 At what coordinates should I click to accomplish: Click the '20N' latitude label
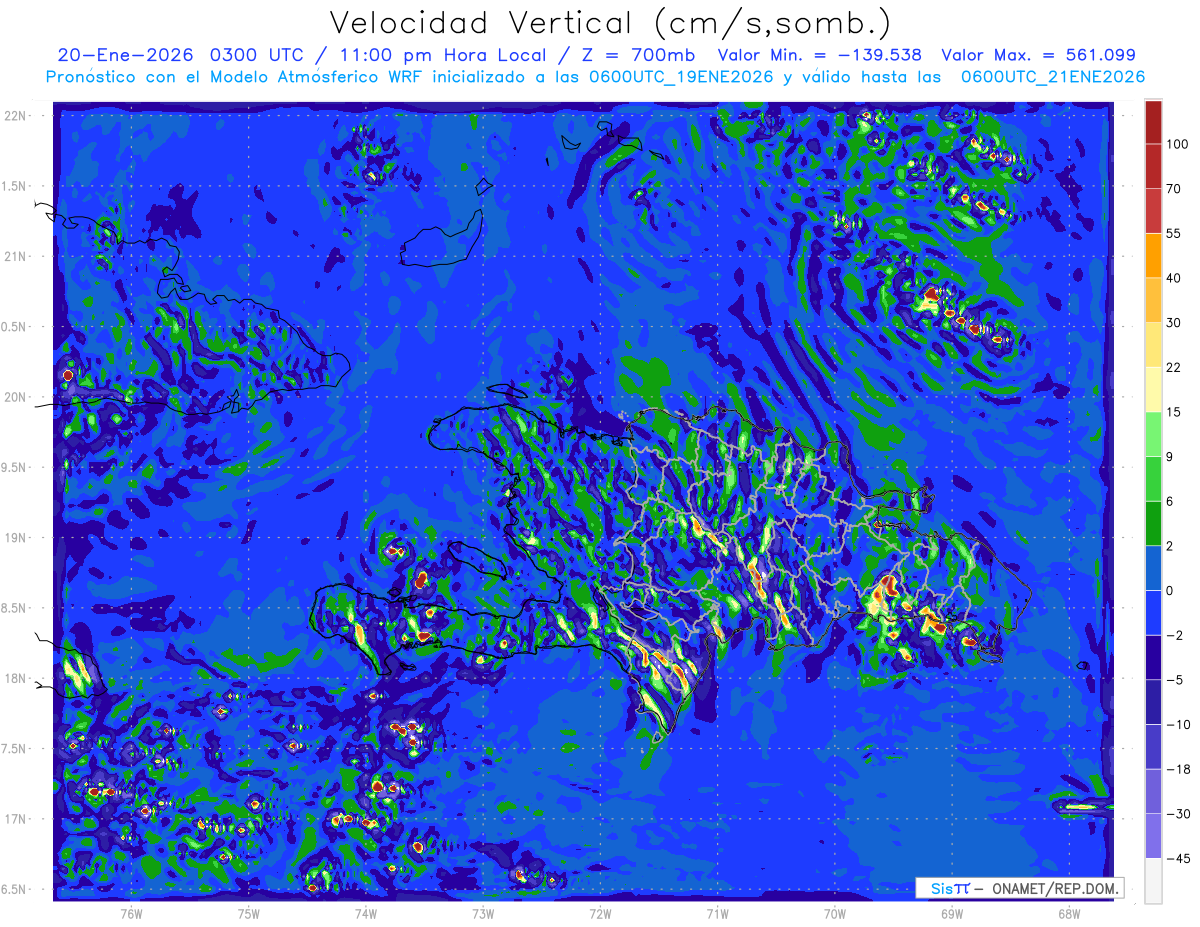(17, 397)
